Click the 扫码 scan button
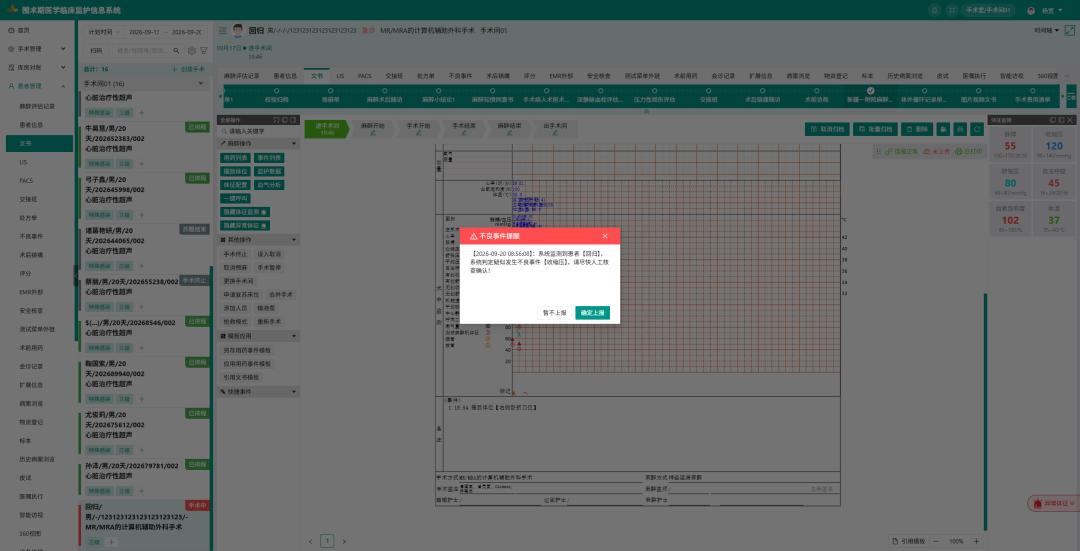This screenshot has height=551, width=1080. point(96,50)
